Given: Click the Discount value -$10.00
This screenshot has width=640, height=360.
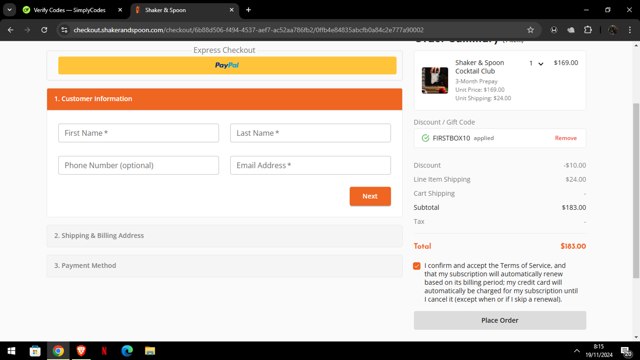Looking at the screenshot, I should (x=575, y=165).
